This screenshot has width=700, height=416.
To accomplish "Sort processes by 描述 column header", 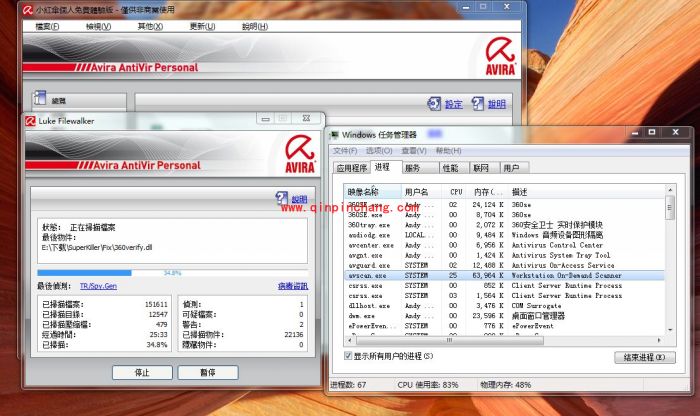I will coord(586,192).
